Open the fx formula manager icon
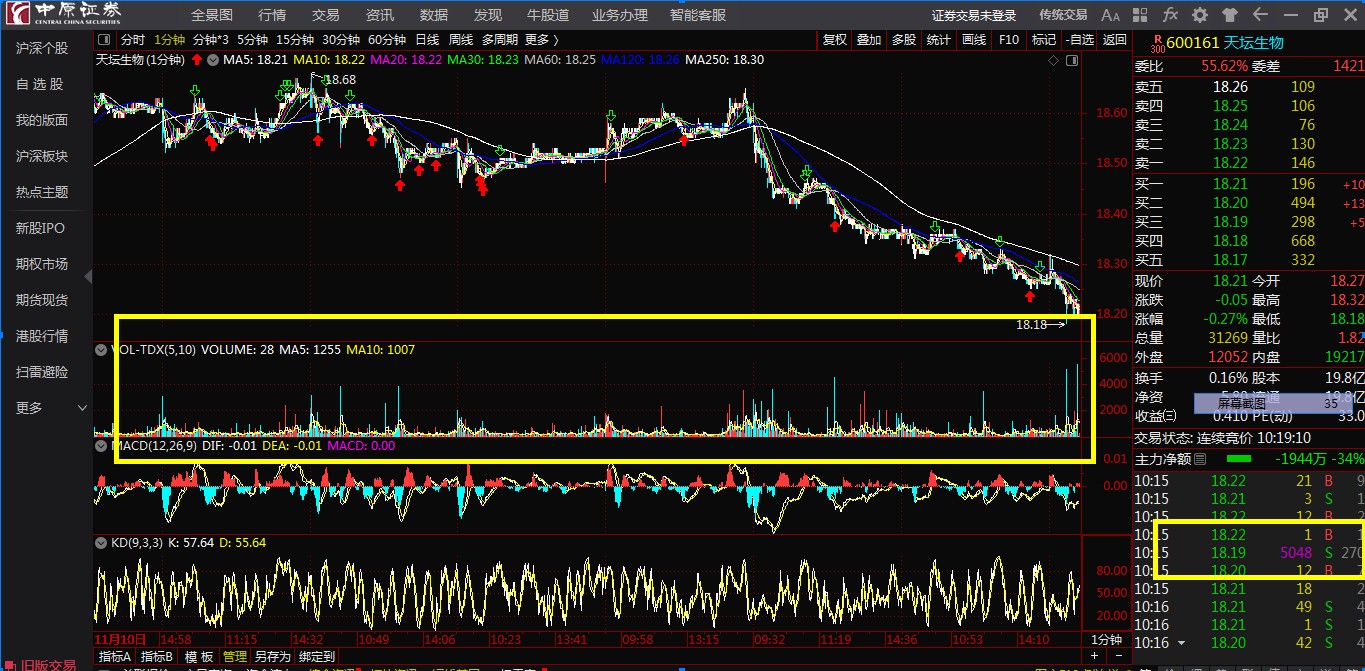Viewport: 1365px width, 671px height. (1170, 15)
